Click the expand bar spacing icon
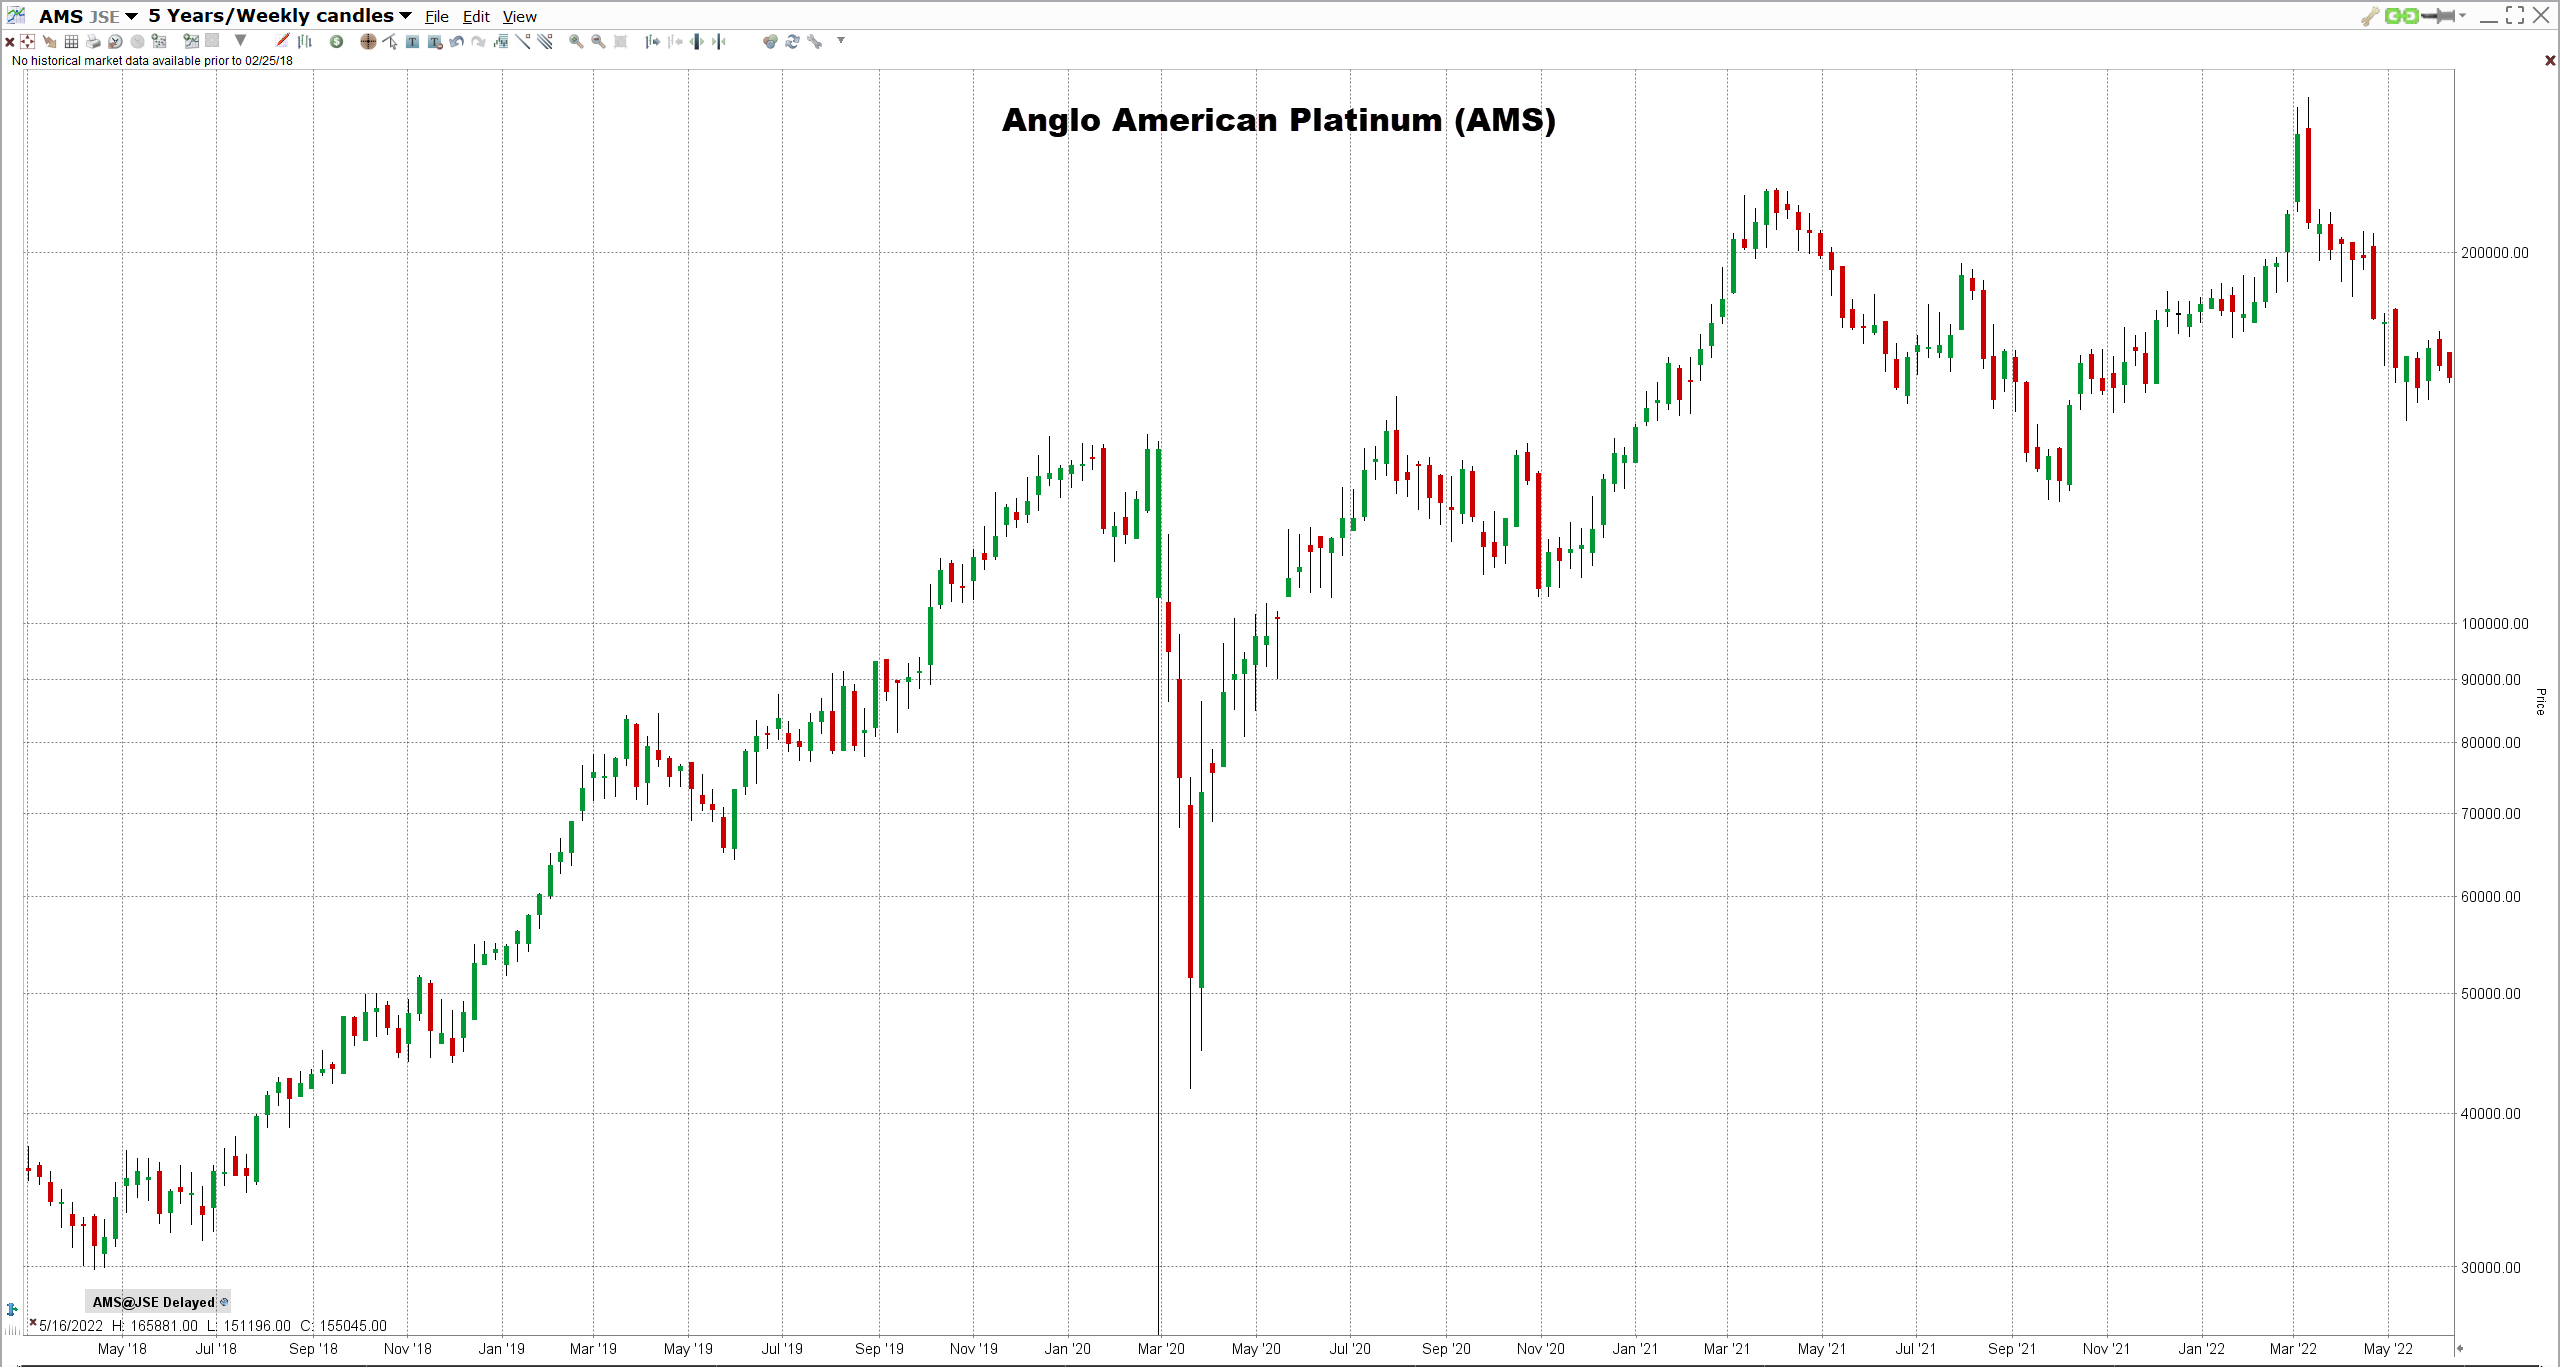Screen dimensions: 2560x1367 (697, 41)
